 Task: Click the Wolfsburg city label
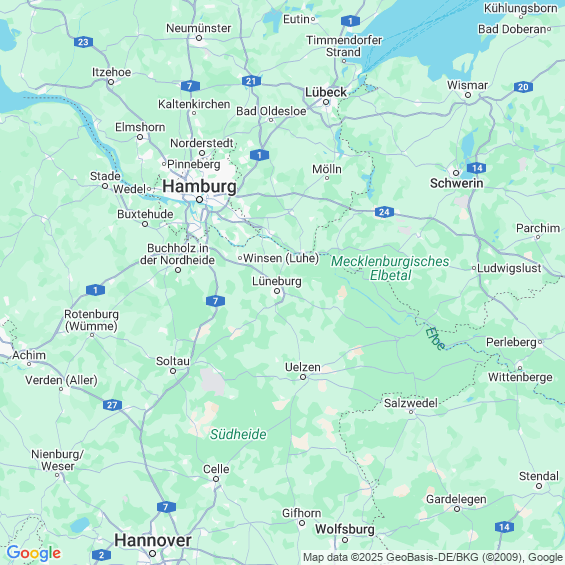pyautogui.click(x=345, y=529)
